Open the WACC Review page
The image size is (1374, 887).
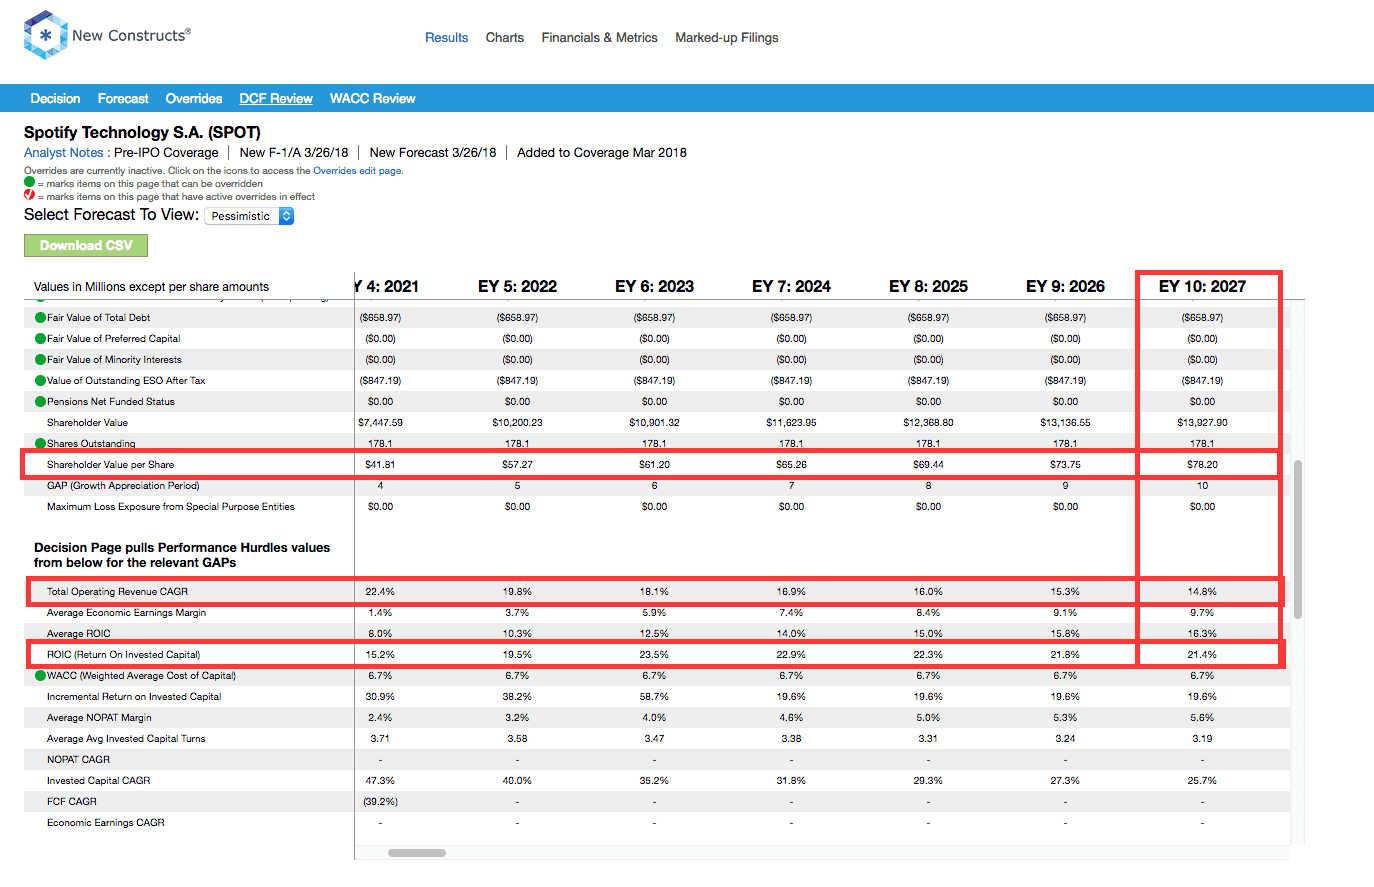pyautogui.click(x=372, y=98)
